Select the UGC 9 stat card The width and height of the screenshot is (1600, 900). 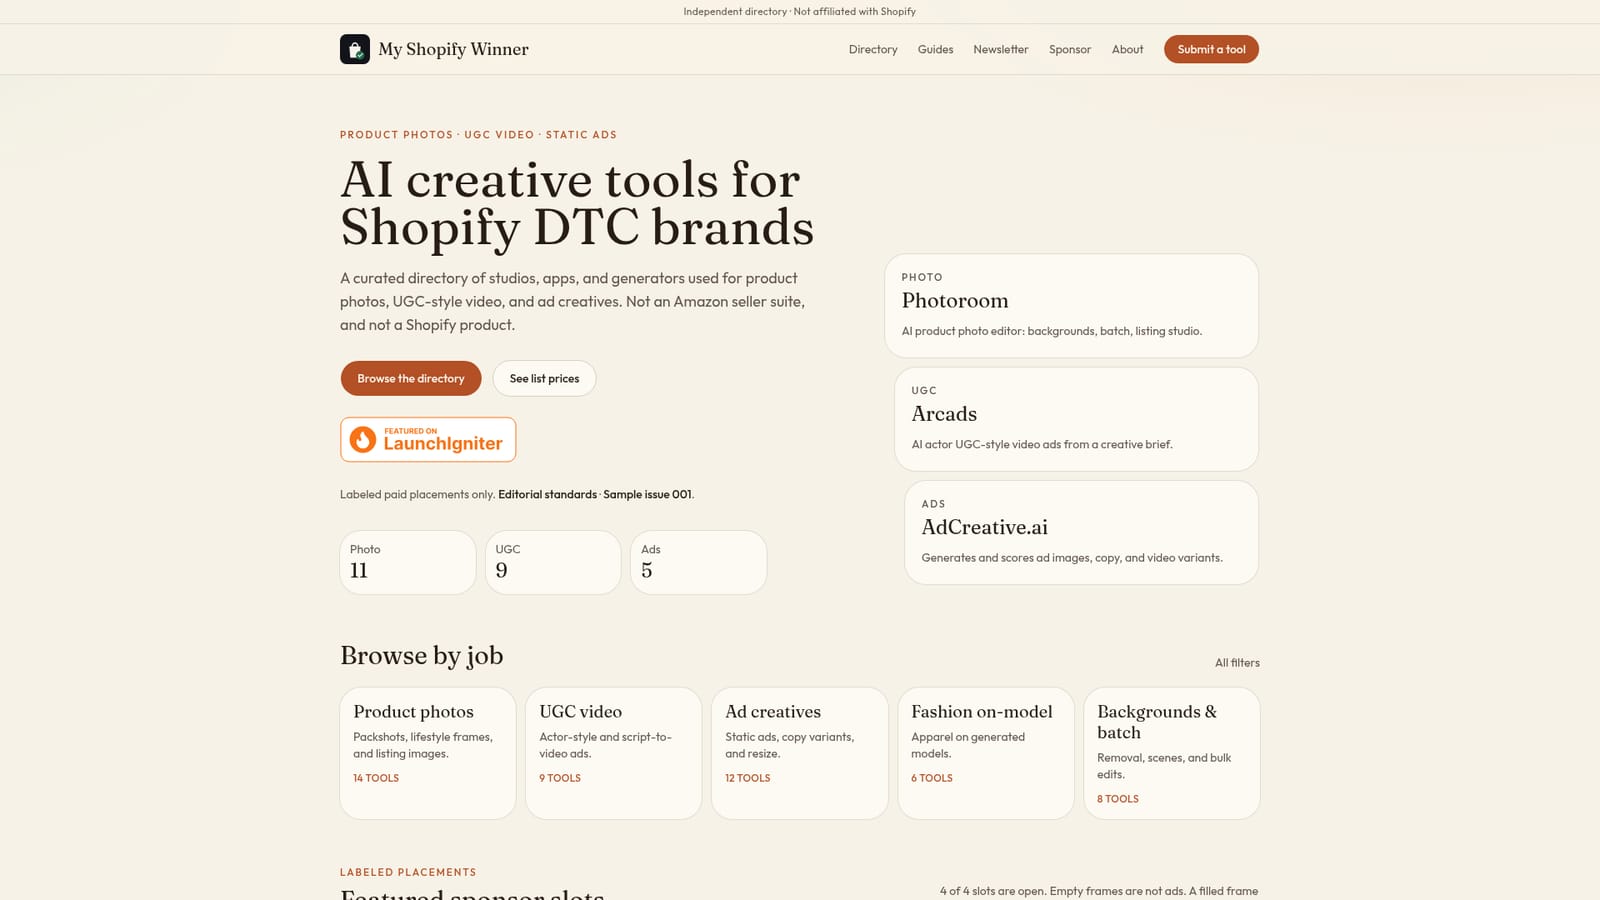point(553,562)
